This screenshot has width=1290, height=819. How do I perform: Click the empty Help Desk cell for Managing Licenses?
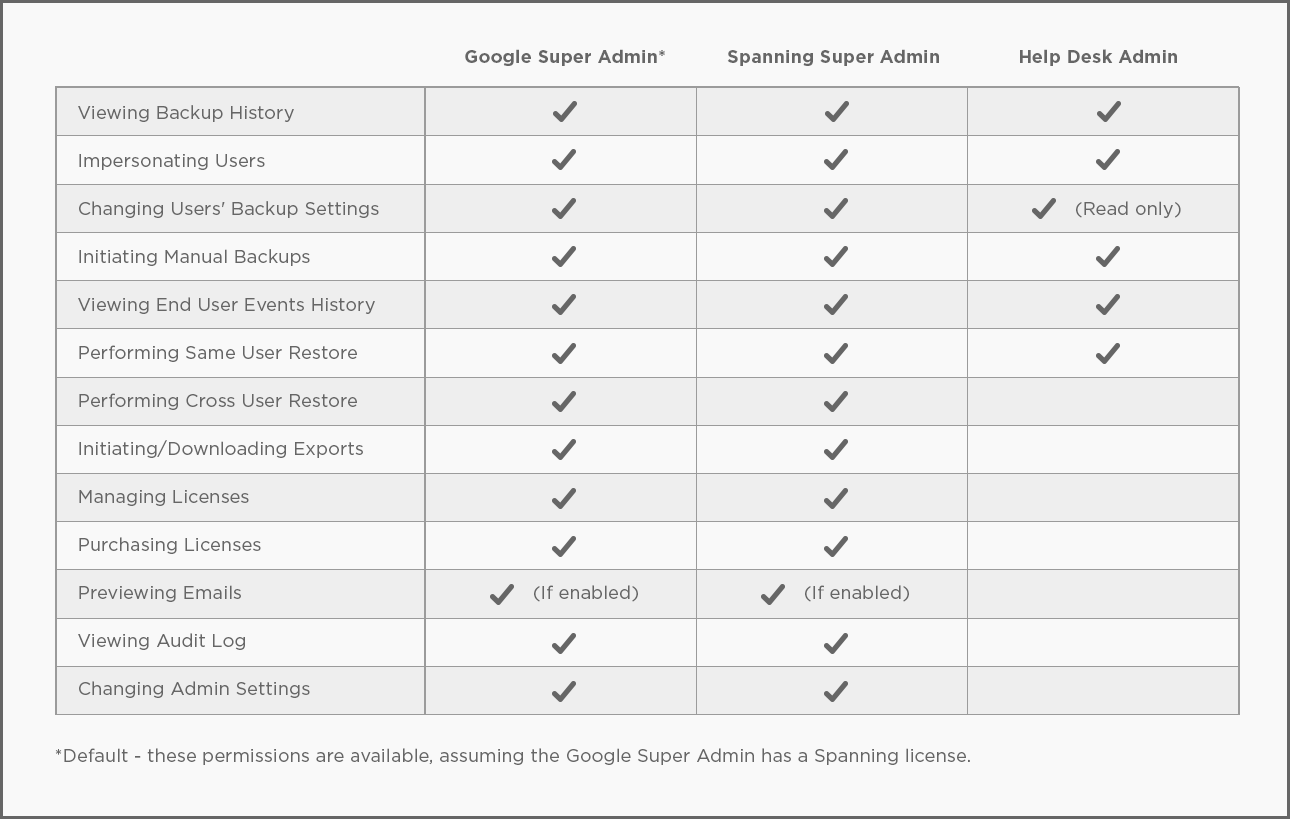coord(1103,497)
